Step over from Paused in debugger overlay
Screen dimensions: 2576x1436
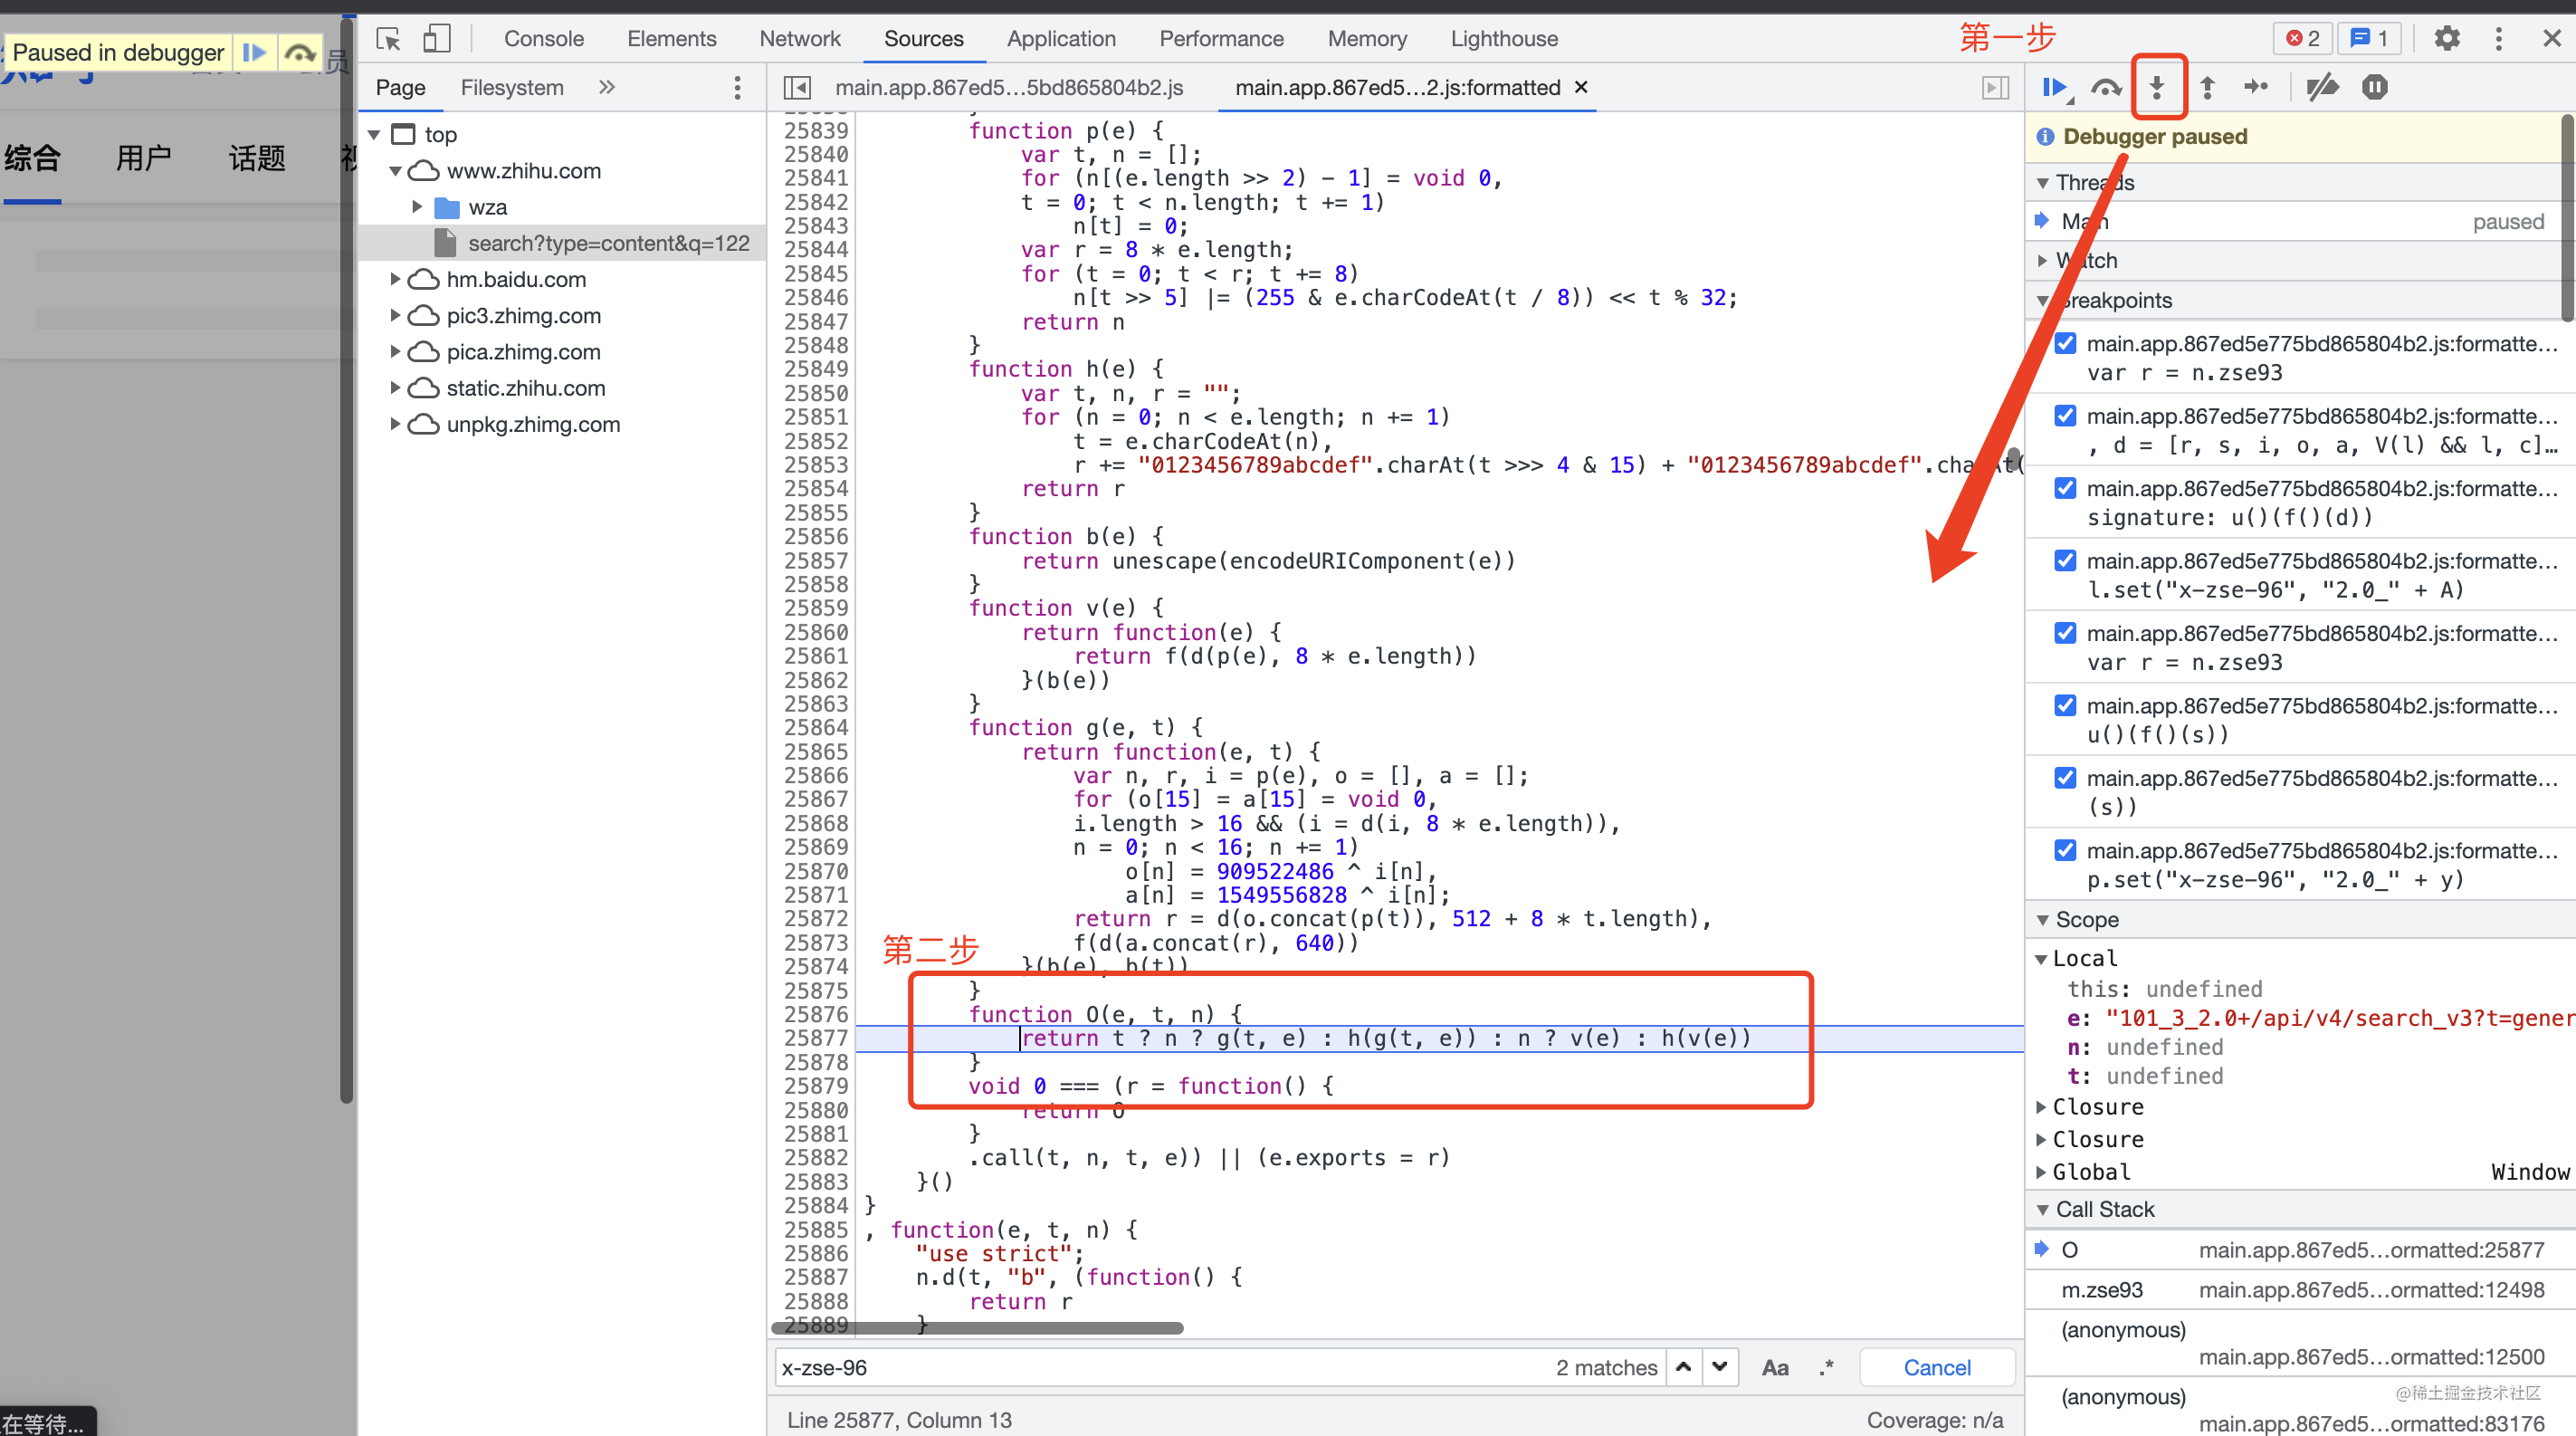coord(300,52)
